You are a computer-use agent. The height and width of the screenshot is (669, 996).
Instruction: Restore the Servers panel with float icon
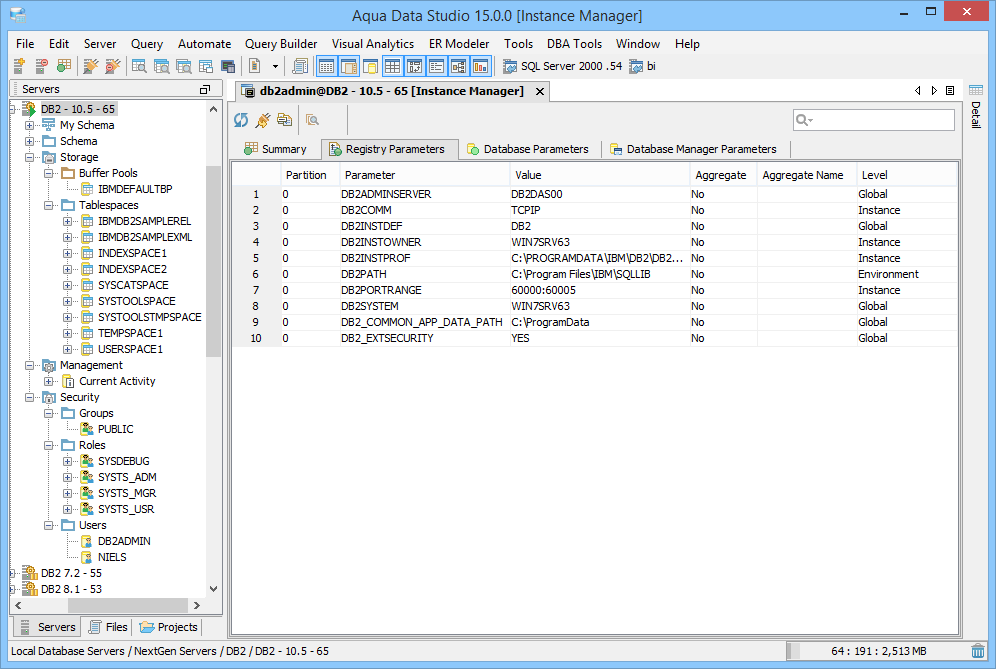(205, 90)
